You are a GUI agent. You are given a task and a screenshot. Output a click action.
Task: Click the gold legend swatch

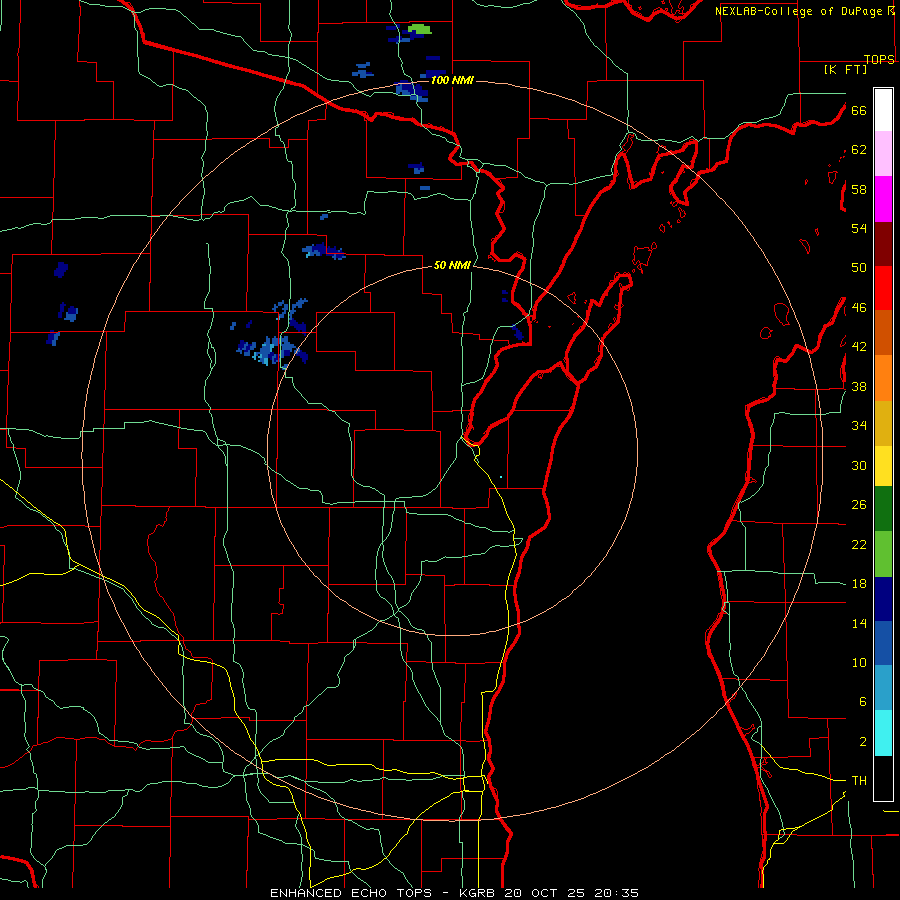[x=883, y=423]
